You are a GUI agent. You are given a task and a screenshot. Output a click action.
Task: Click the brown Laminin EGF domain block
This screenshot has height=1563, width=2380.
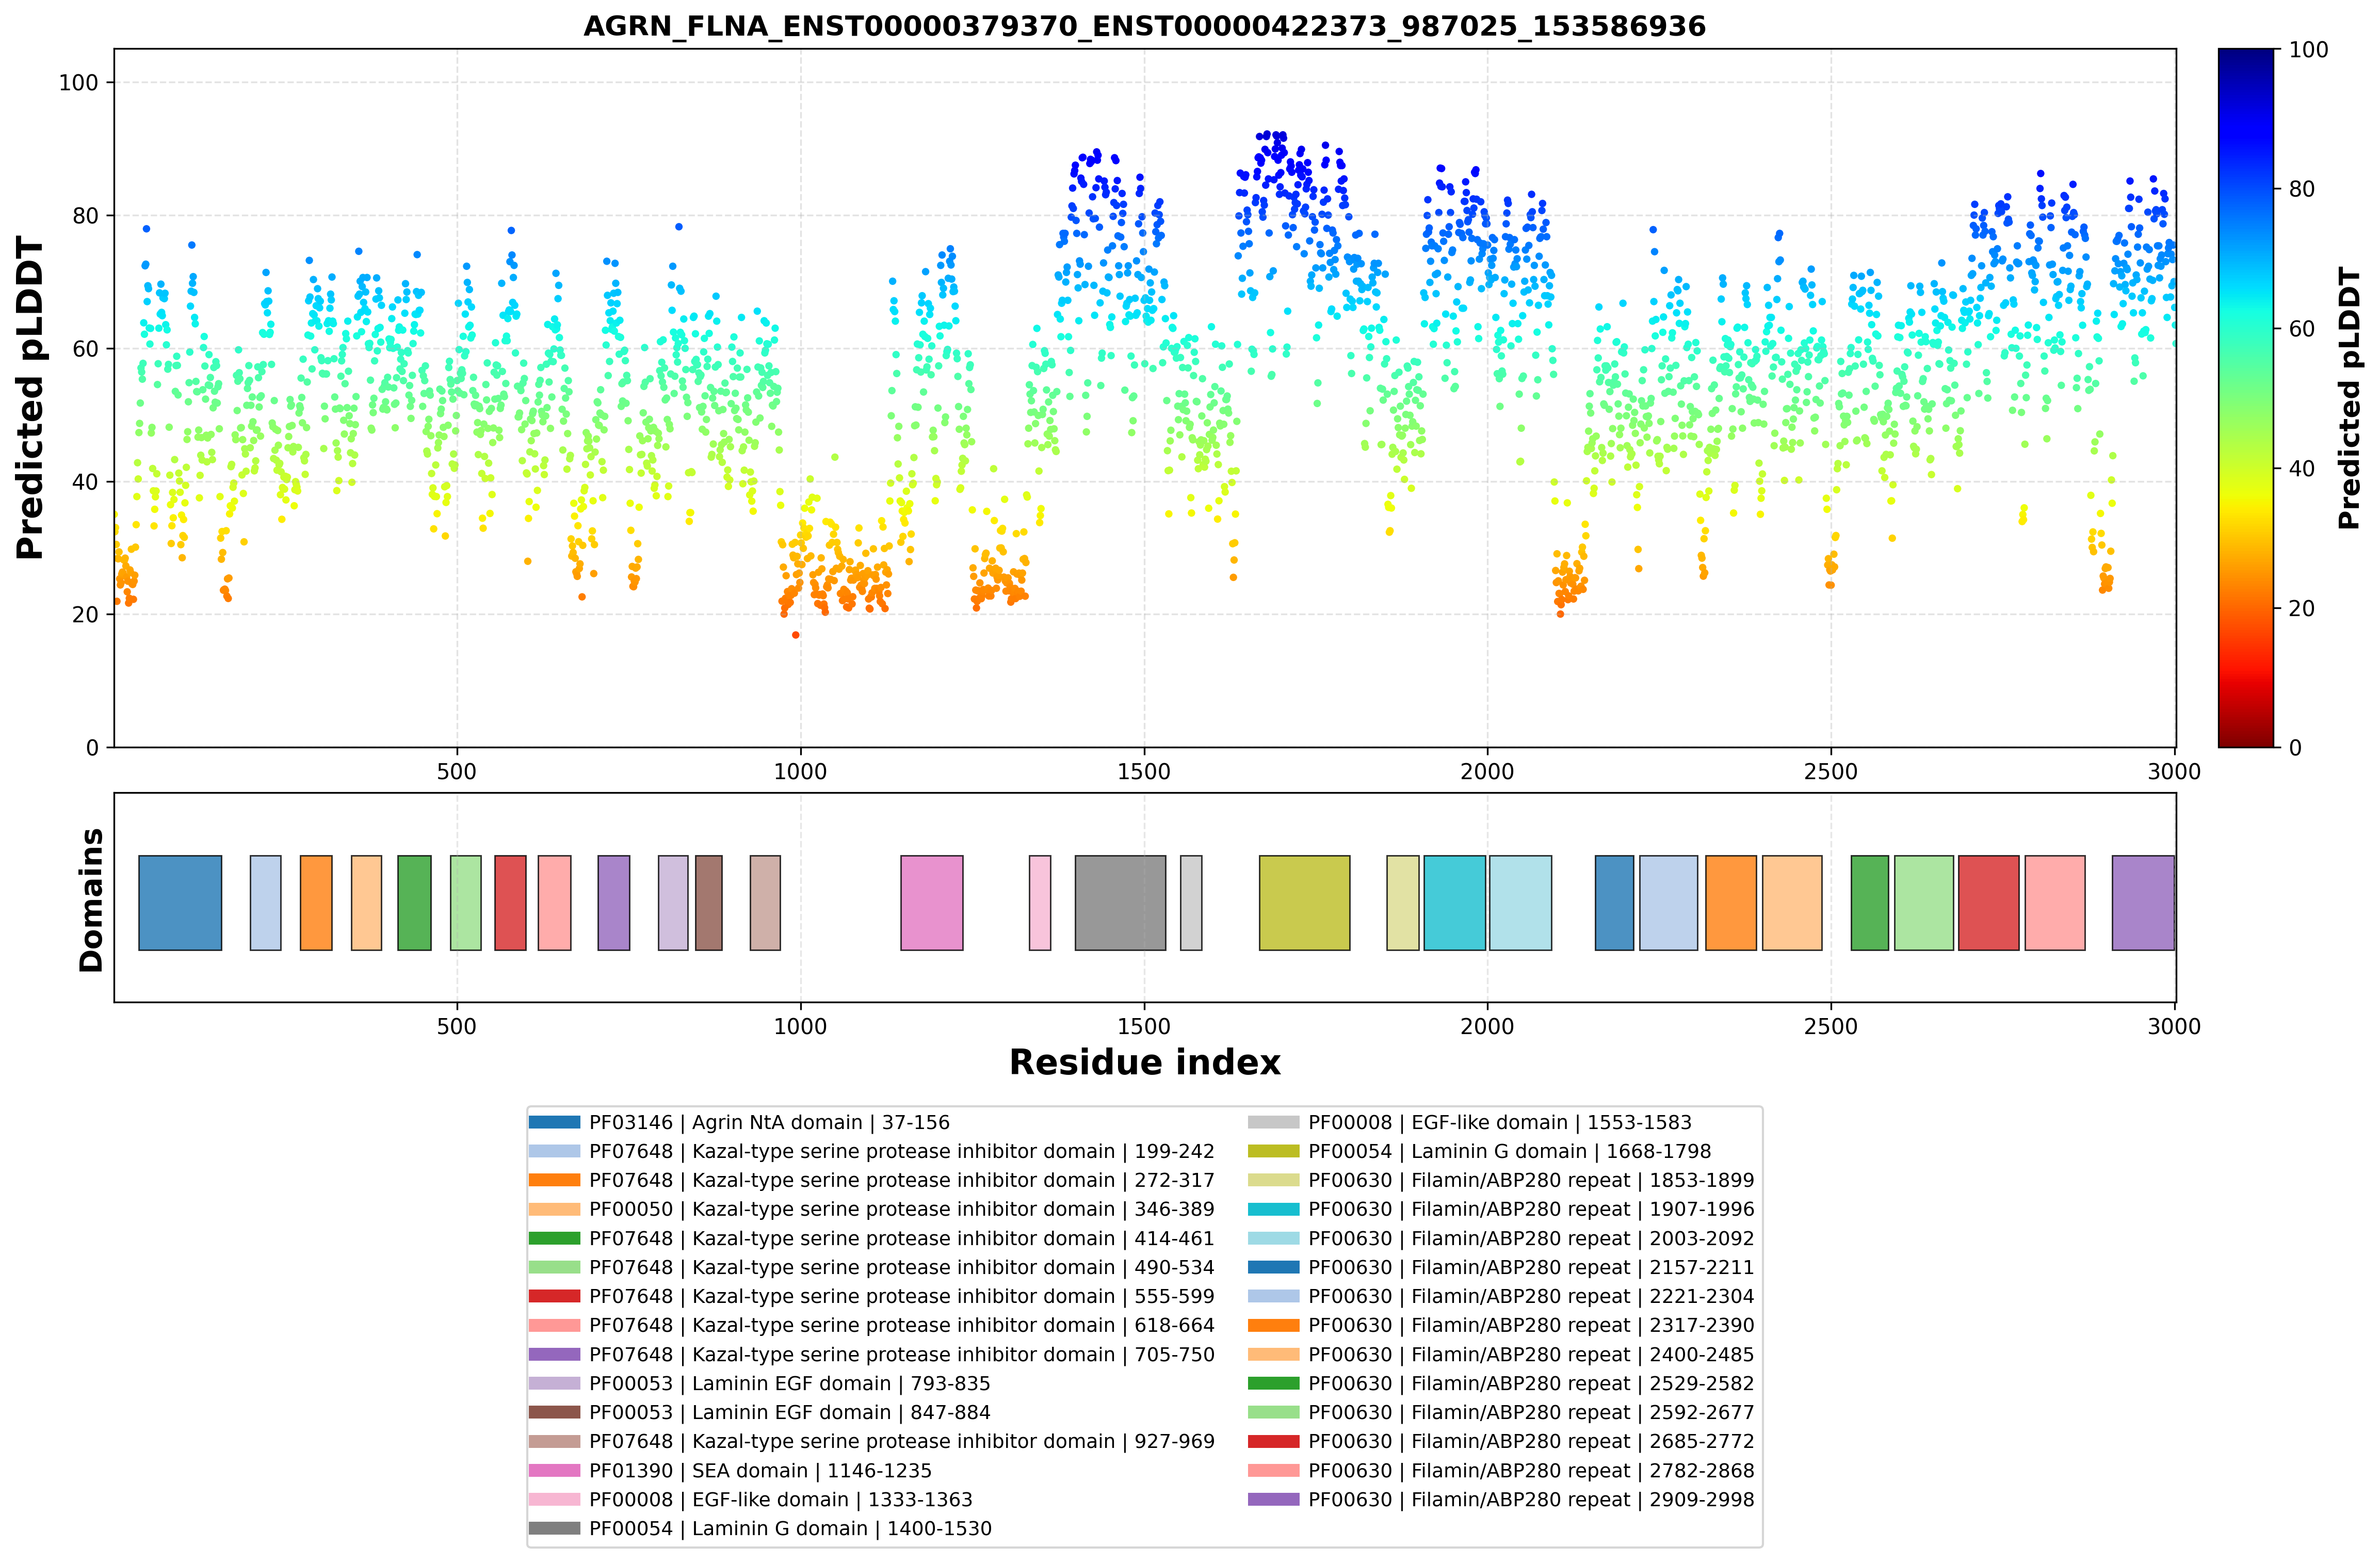click(709, 902)
